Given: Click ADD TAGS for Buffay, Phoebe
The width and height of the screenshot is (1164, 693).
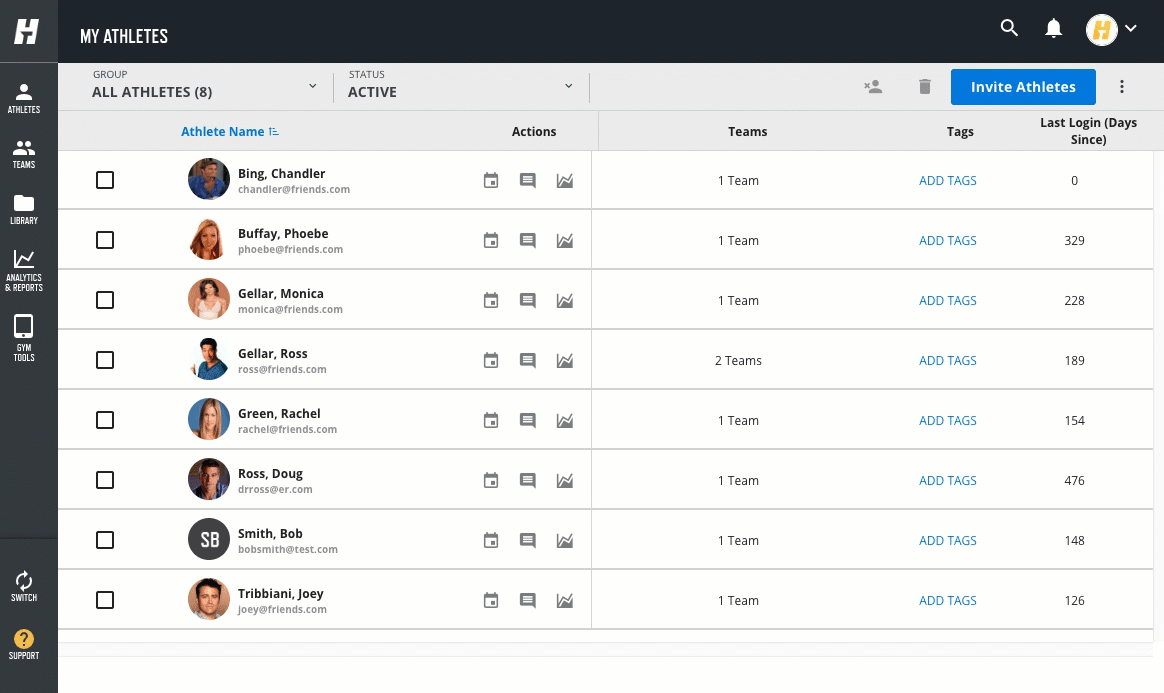Looking at the screenshot, I should click(x=947, y=240).
